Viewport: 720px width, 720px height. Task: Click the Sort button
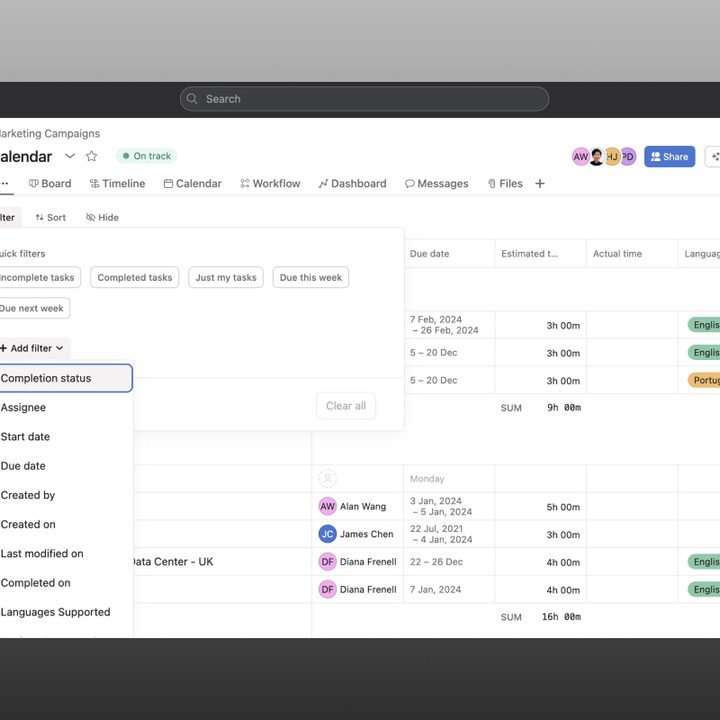[x=51, y=218]
